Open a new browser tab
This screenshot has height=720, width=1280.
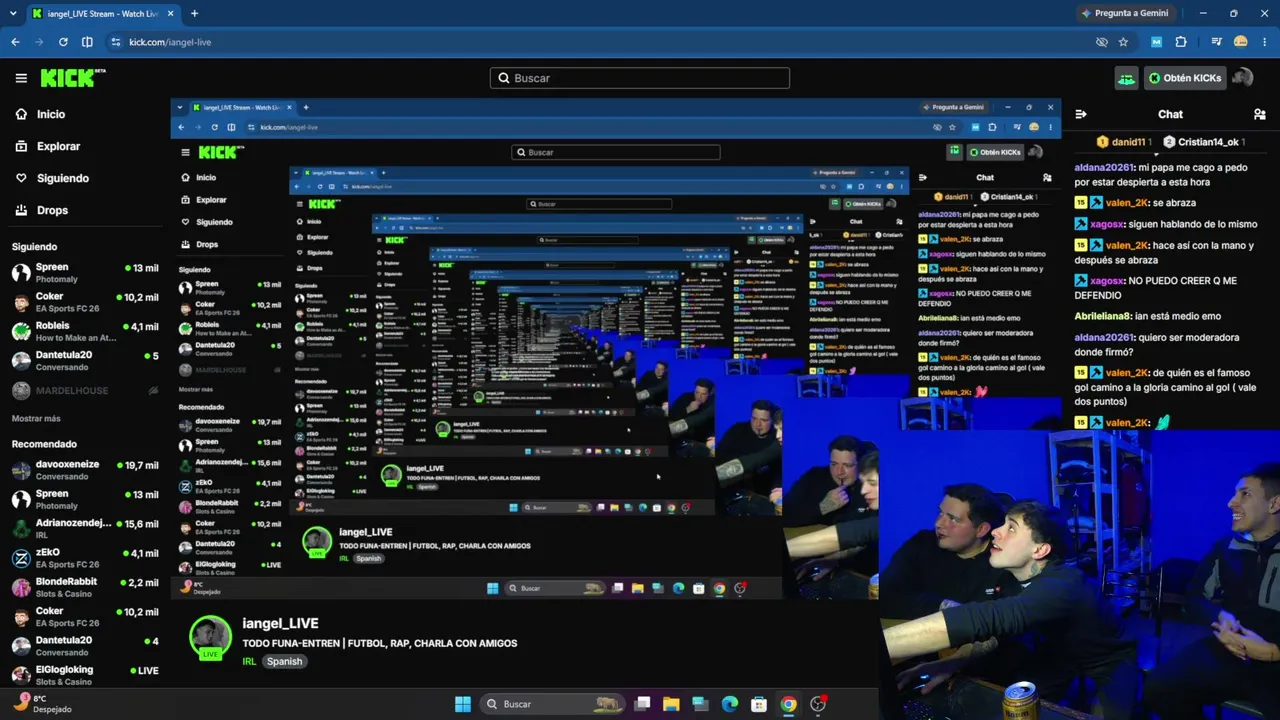(x=194, y=13)
